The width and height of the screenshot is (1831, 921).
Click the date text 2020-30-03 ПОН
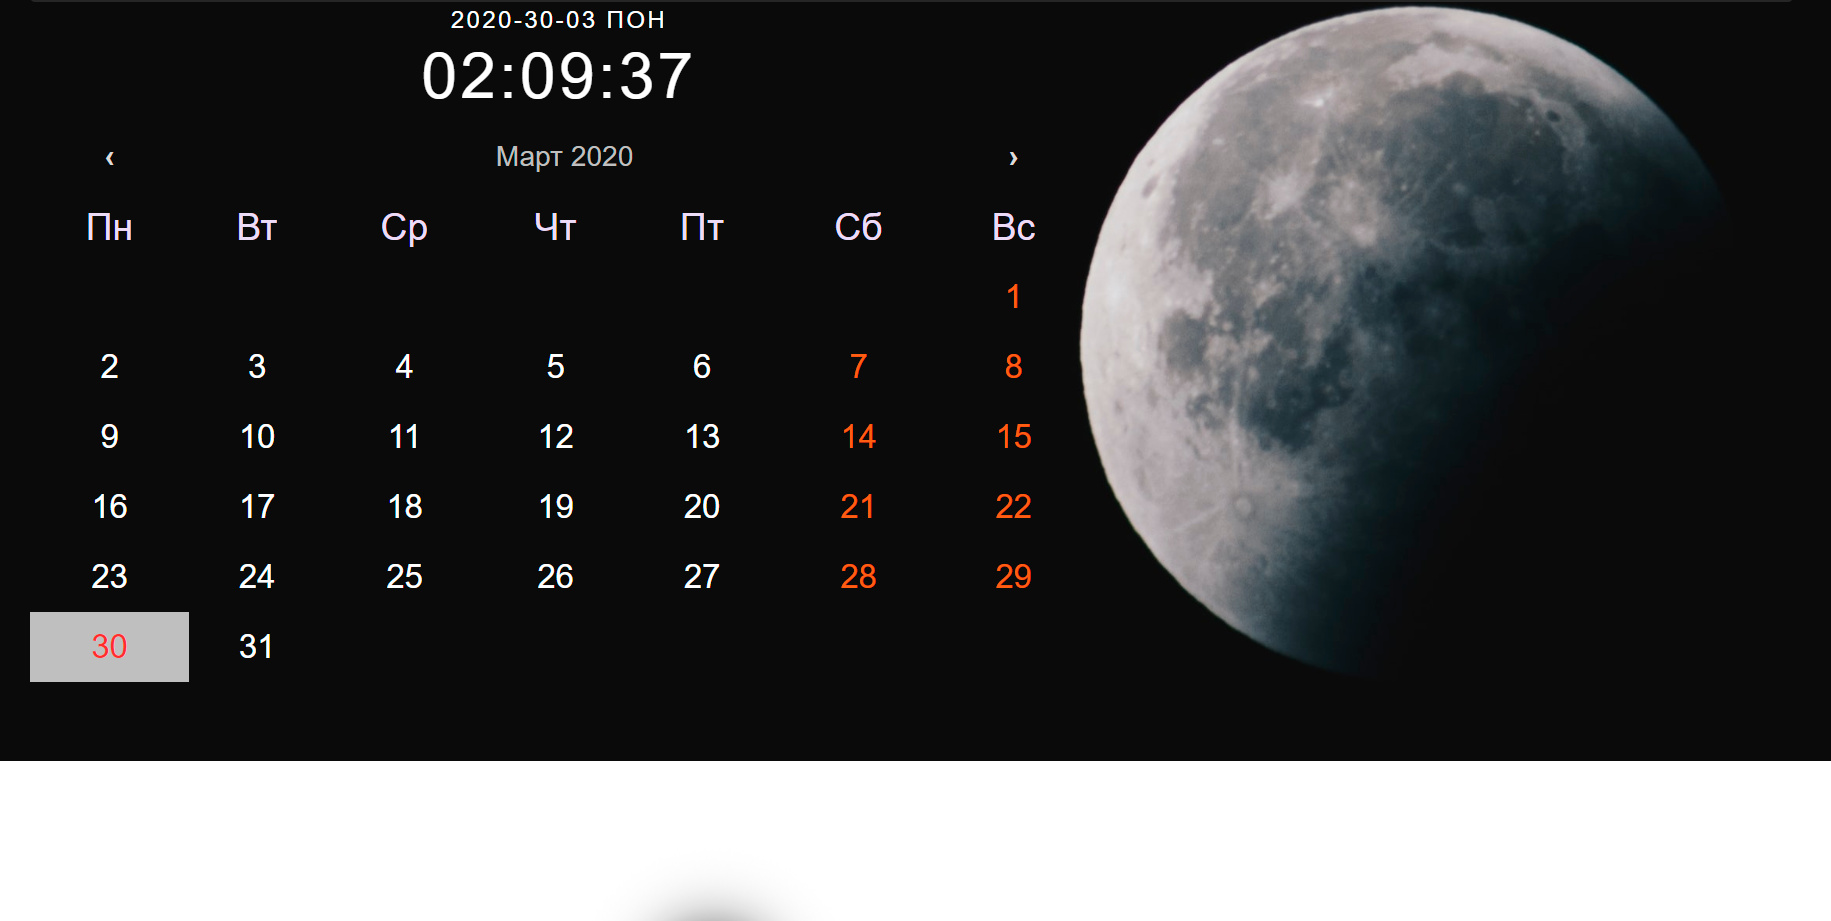(557, 20)
